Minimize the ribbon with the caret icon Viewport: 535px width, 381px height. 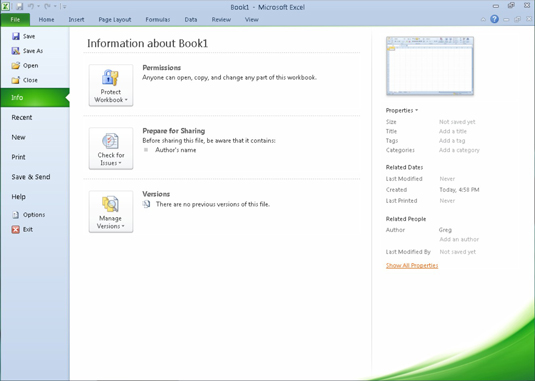pyautogui.click(x=483, y=19)
